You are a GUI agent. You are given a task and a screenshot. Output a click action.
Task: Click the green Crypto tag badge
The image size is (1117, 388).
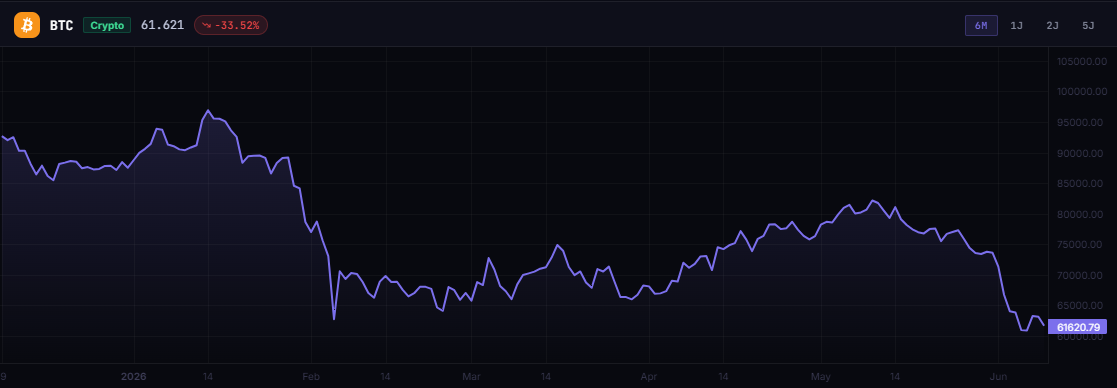107,25
